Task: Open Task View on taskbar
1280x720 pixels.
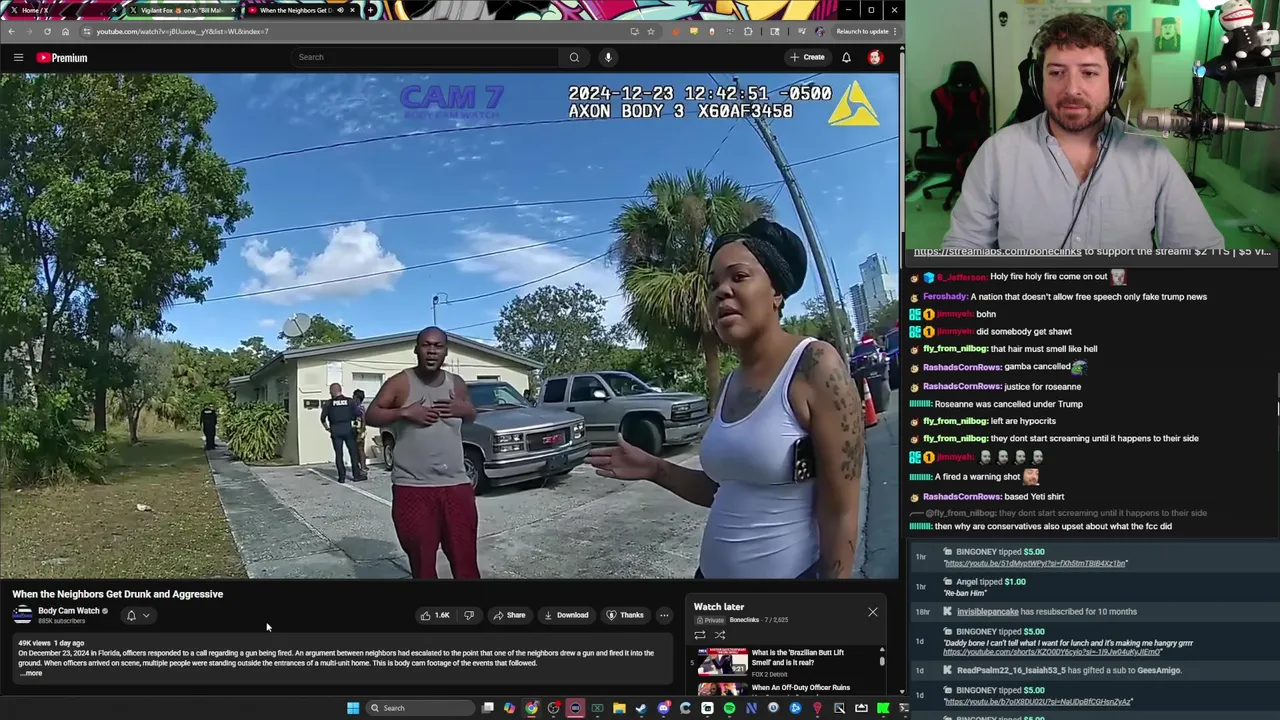Action: pos(487,708)
